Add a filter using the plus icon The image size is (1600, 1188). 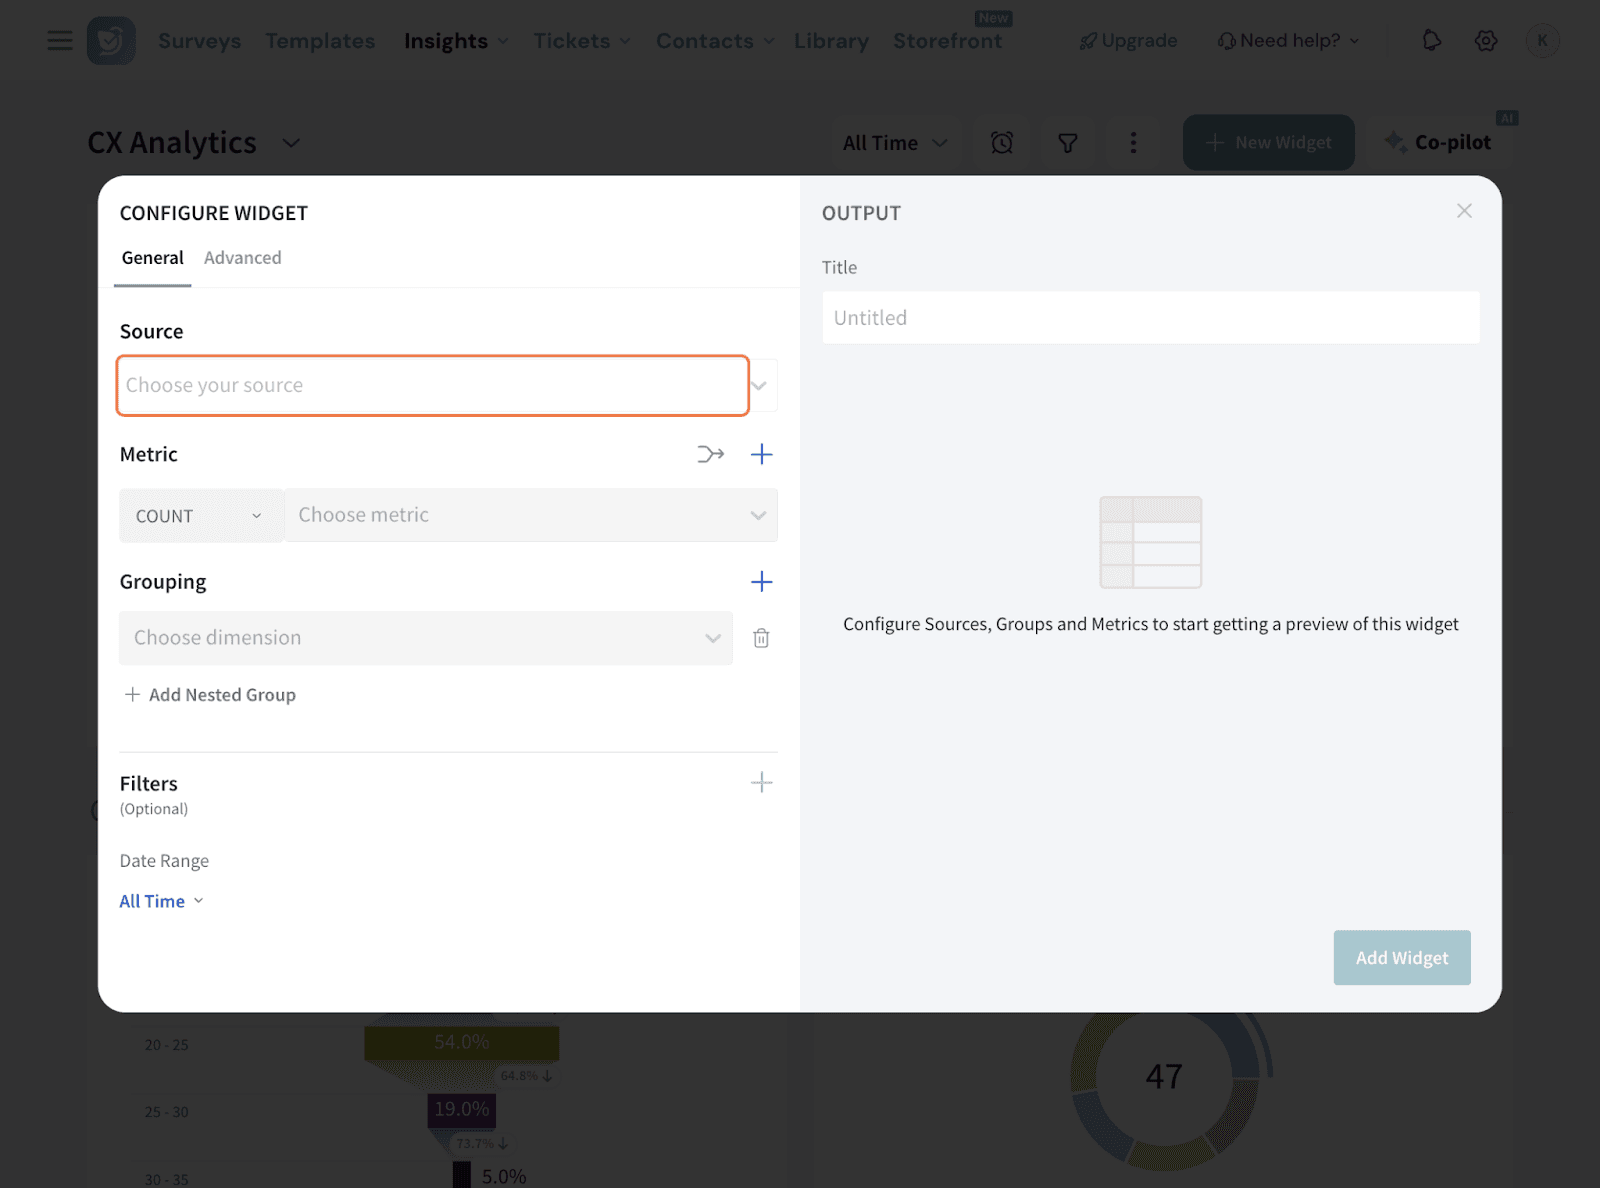point(761,783)
